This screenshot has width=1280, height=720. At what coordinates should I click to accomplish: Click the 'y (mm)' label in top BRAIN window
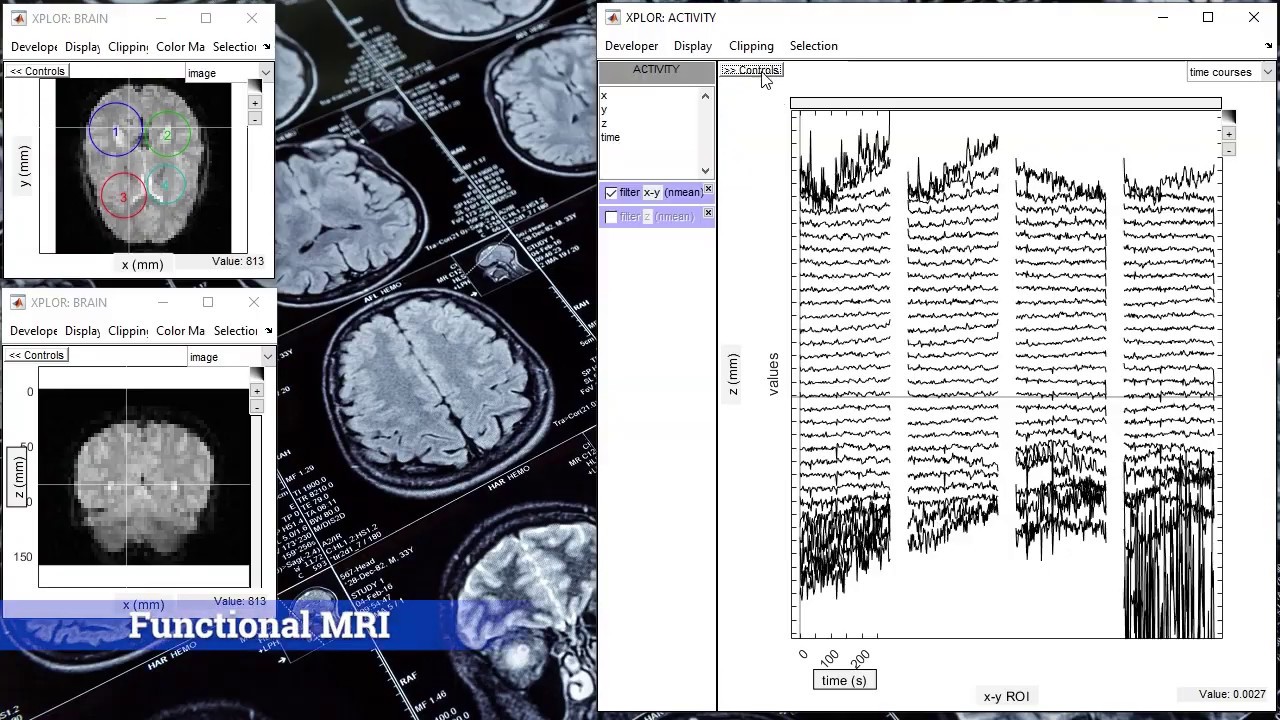click(24, 166)
